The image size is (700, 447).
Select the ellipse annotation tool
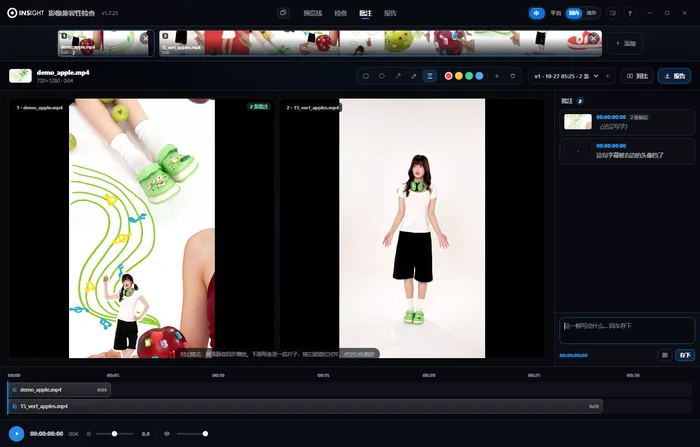point(382,76)
